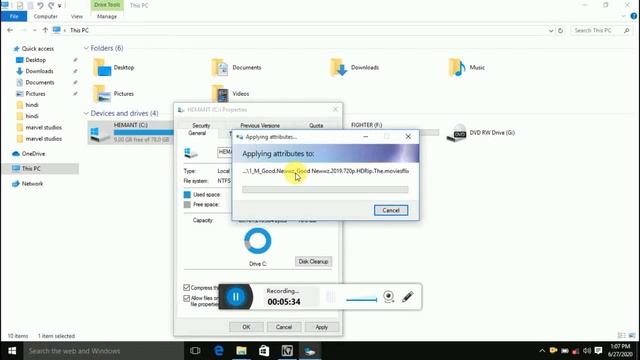
Task: Go up one level with the up arrow
Action: point(45,30)
